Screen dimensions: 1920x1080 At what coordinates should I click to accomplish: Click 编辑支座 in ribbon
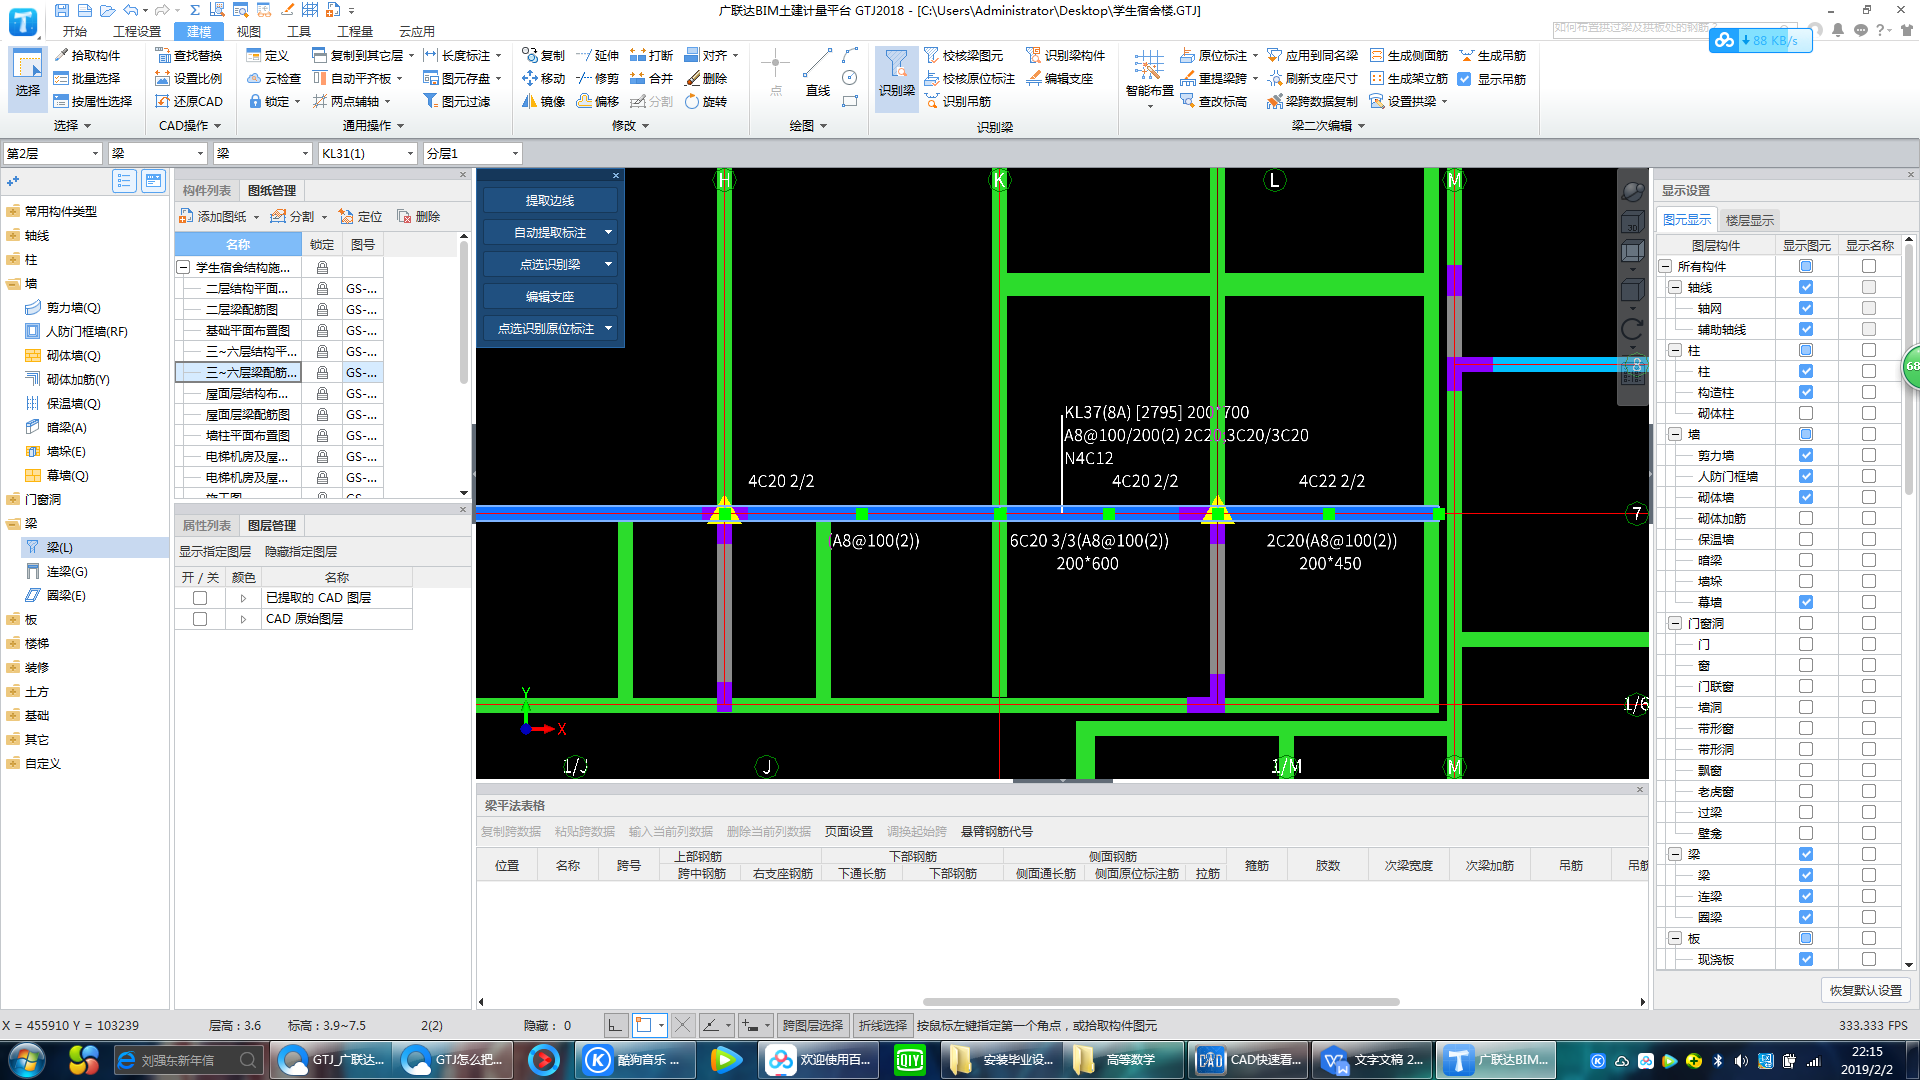coord(1060,78)
